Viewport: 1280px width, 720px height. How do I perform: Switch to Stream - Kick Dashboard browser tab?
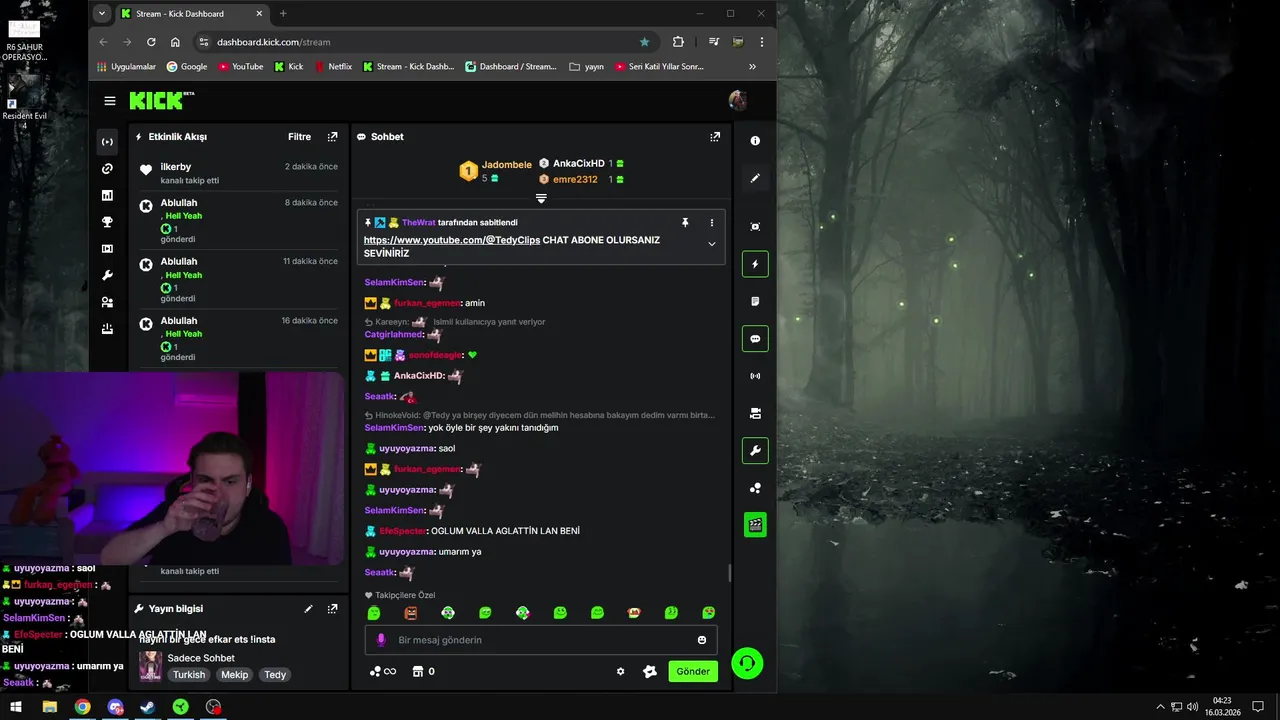pyautogui.click(x=190, y=14)
